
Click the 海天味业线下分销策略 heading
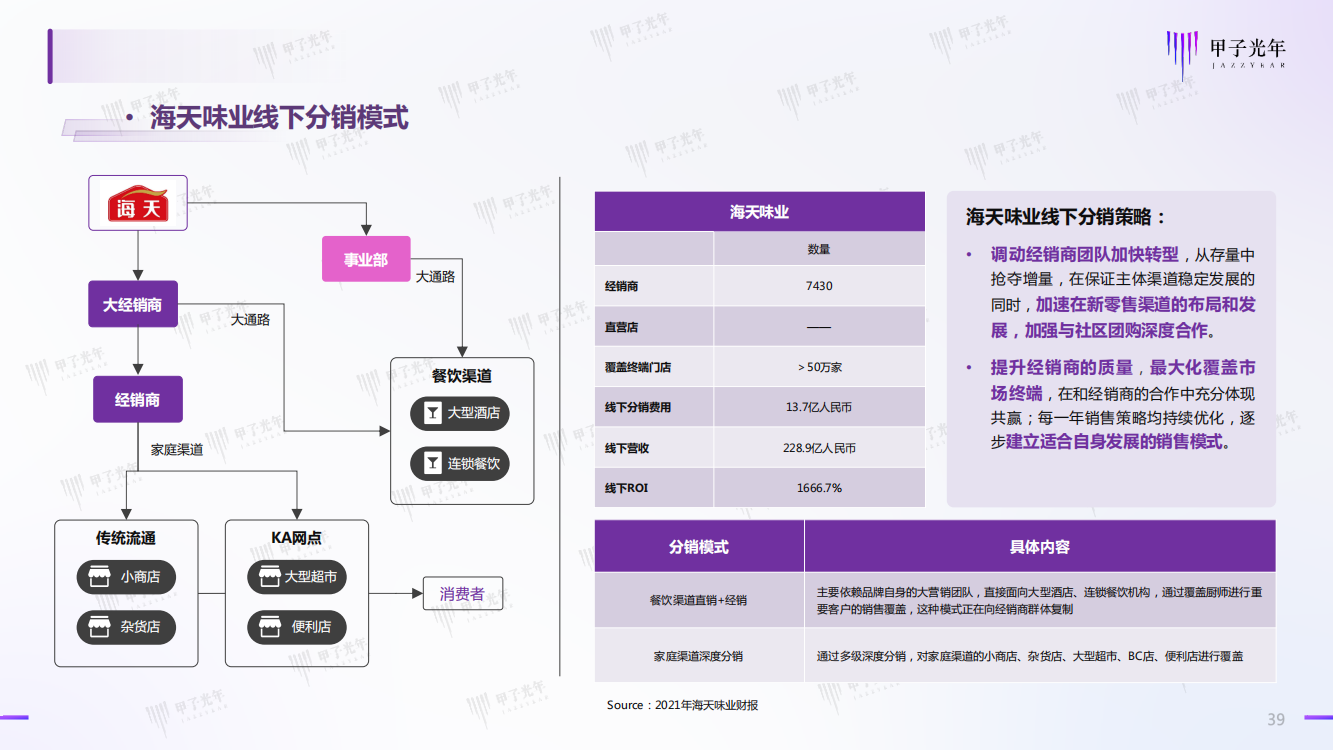[1065, 217]
